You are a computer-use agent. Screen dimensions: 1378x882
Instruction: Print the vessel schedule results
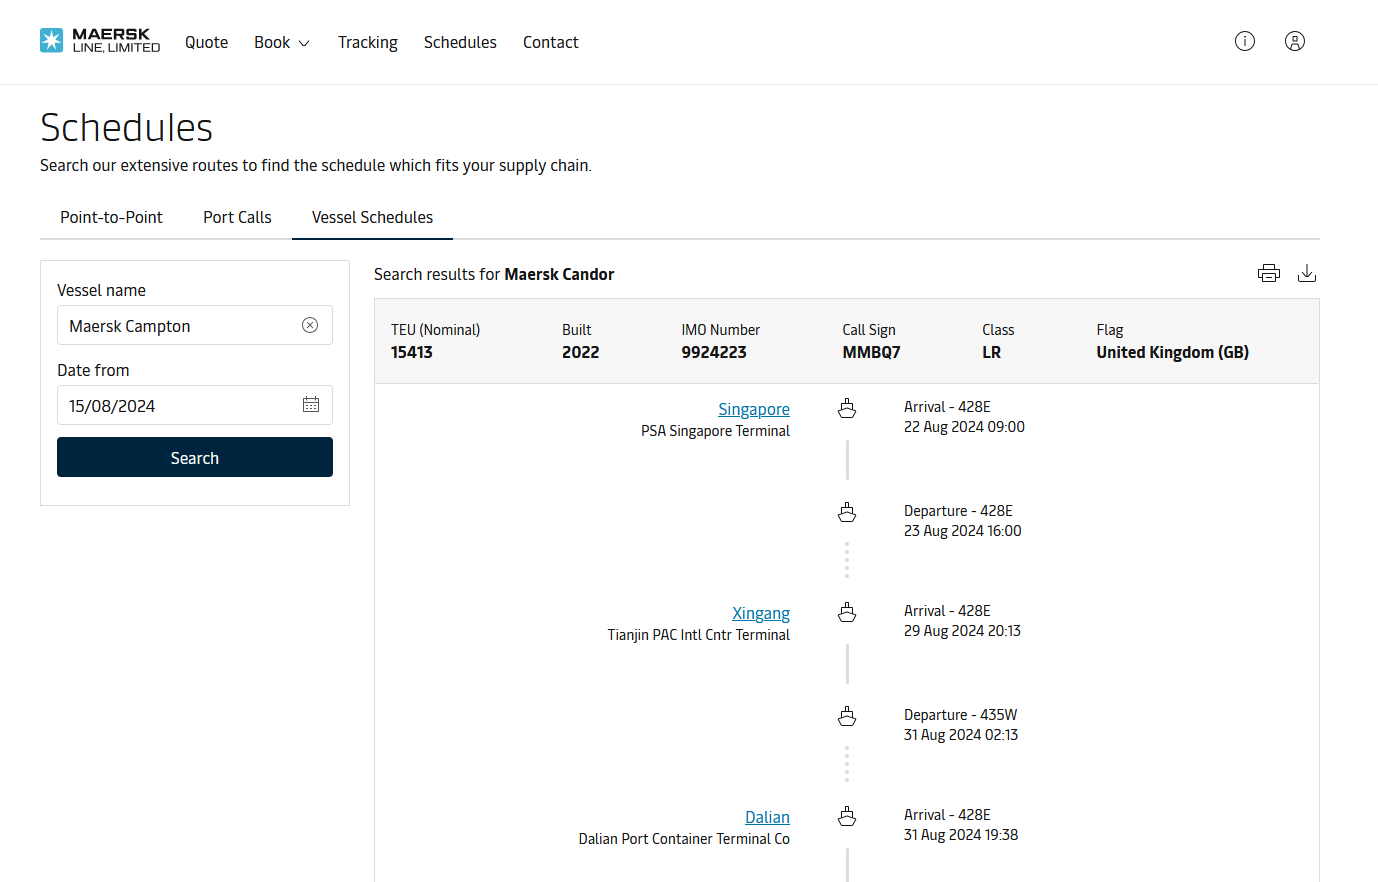click(x=1268, y=273)
